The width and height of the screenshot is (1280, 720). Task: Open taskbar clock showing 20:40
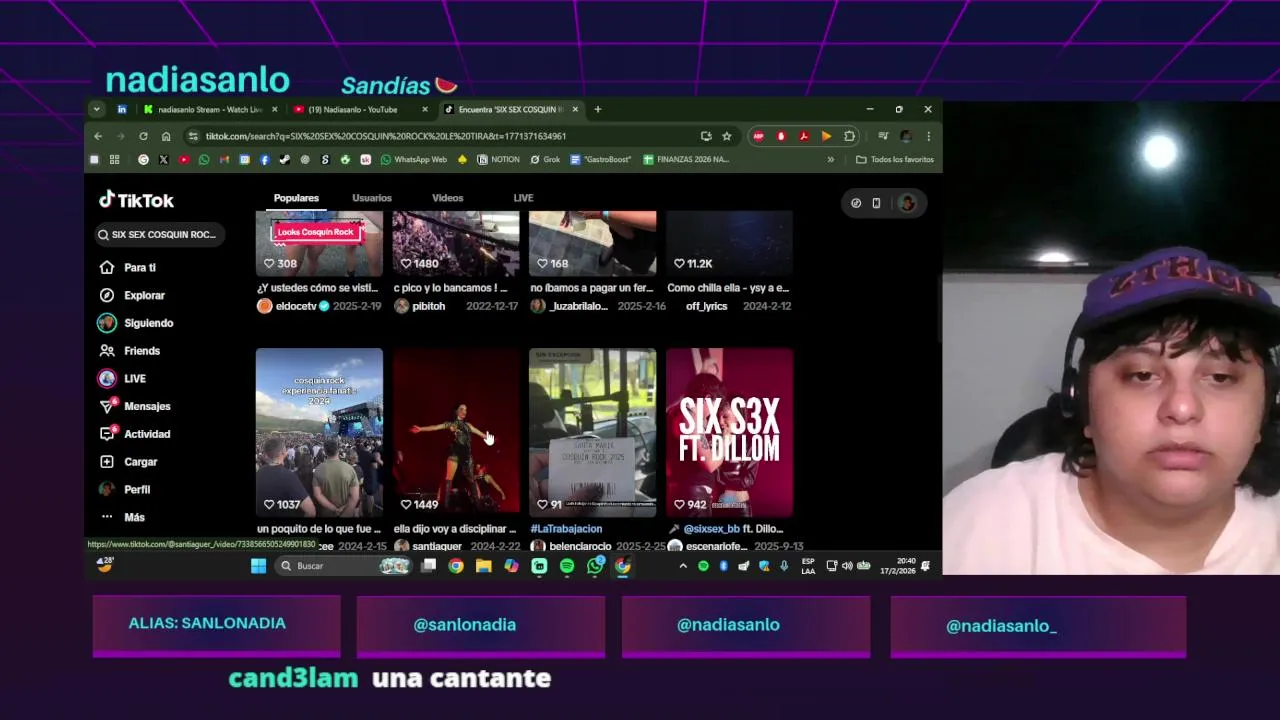tap(897, 566)
